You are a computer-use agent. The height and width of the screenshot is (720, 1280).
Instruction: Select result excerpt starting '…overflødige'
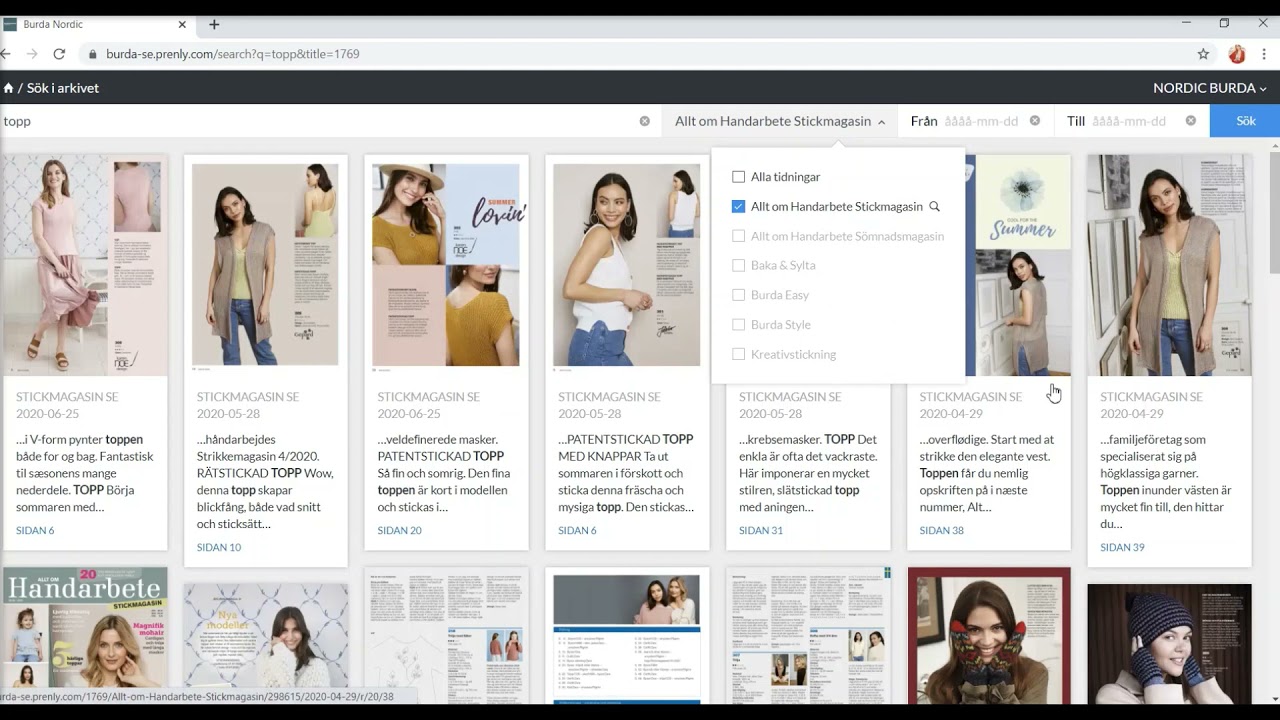click(988, 473)
